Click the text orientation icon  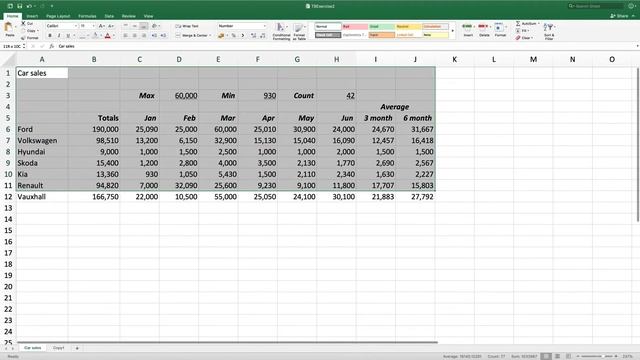(154, 26)
